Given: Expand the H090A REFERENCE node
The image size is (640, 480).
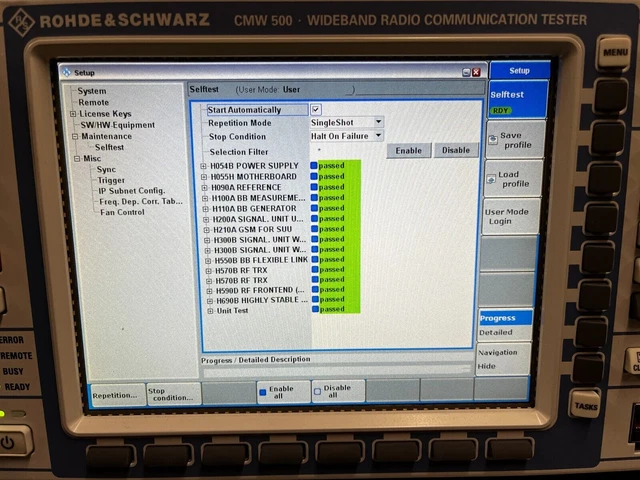Looking at the screenshot, I should (204, 188).
